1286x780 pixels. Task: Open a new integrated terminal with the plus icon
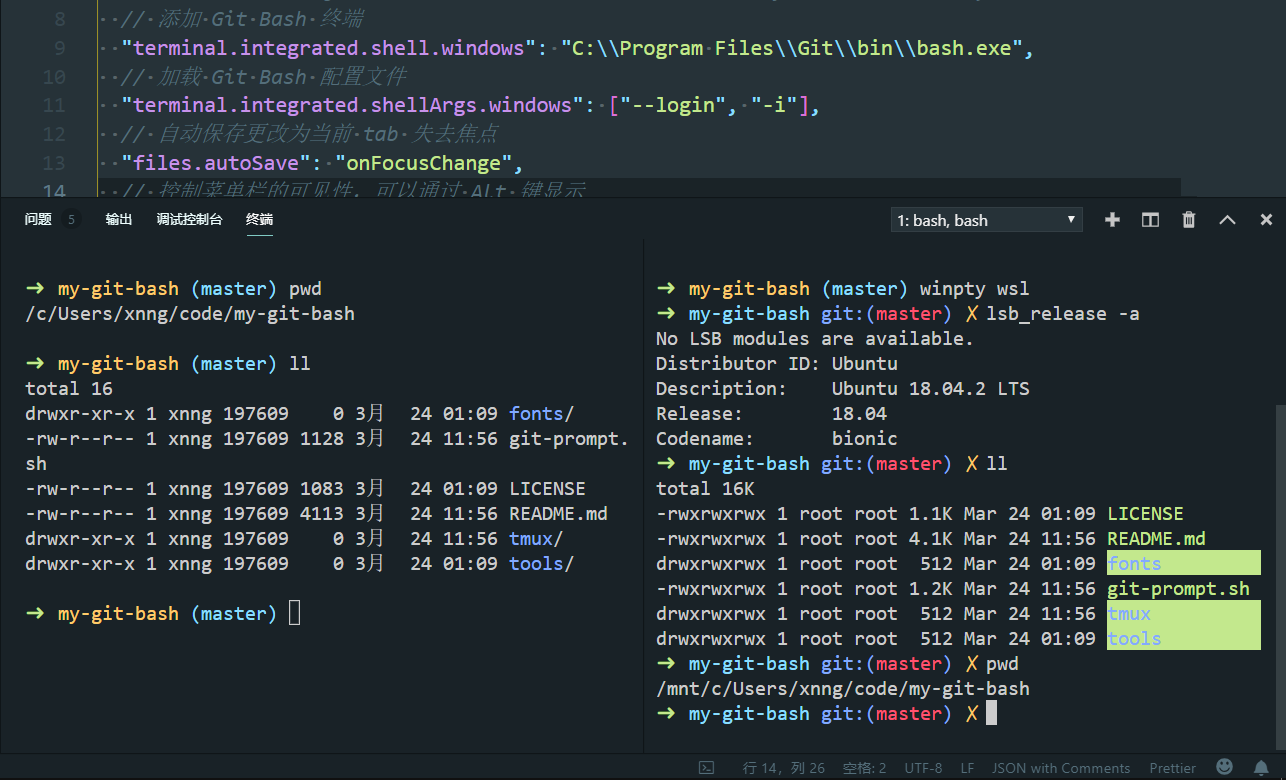coord(1112,219)
